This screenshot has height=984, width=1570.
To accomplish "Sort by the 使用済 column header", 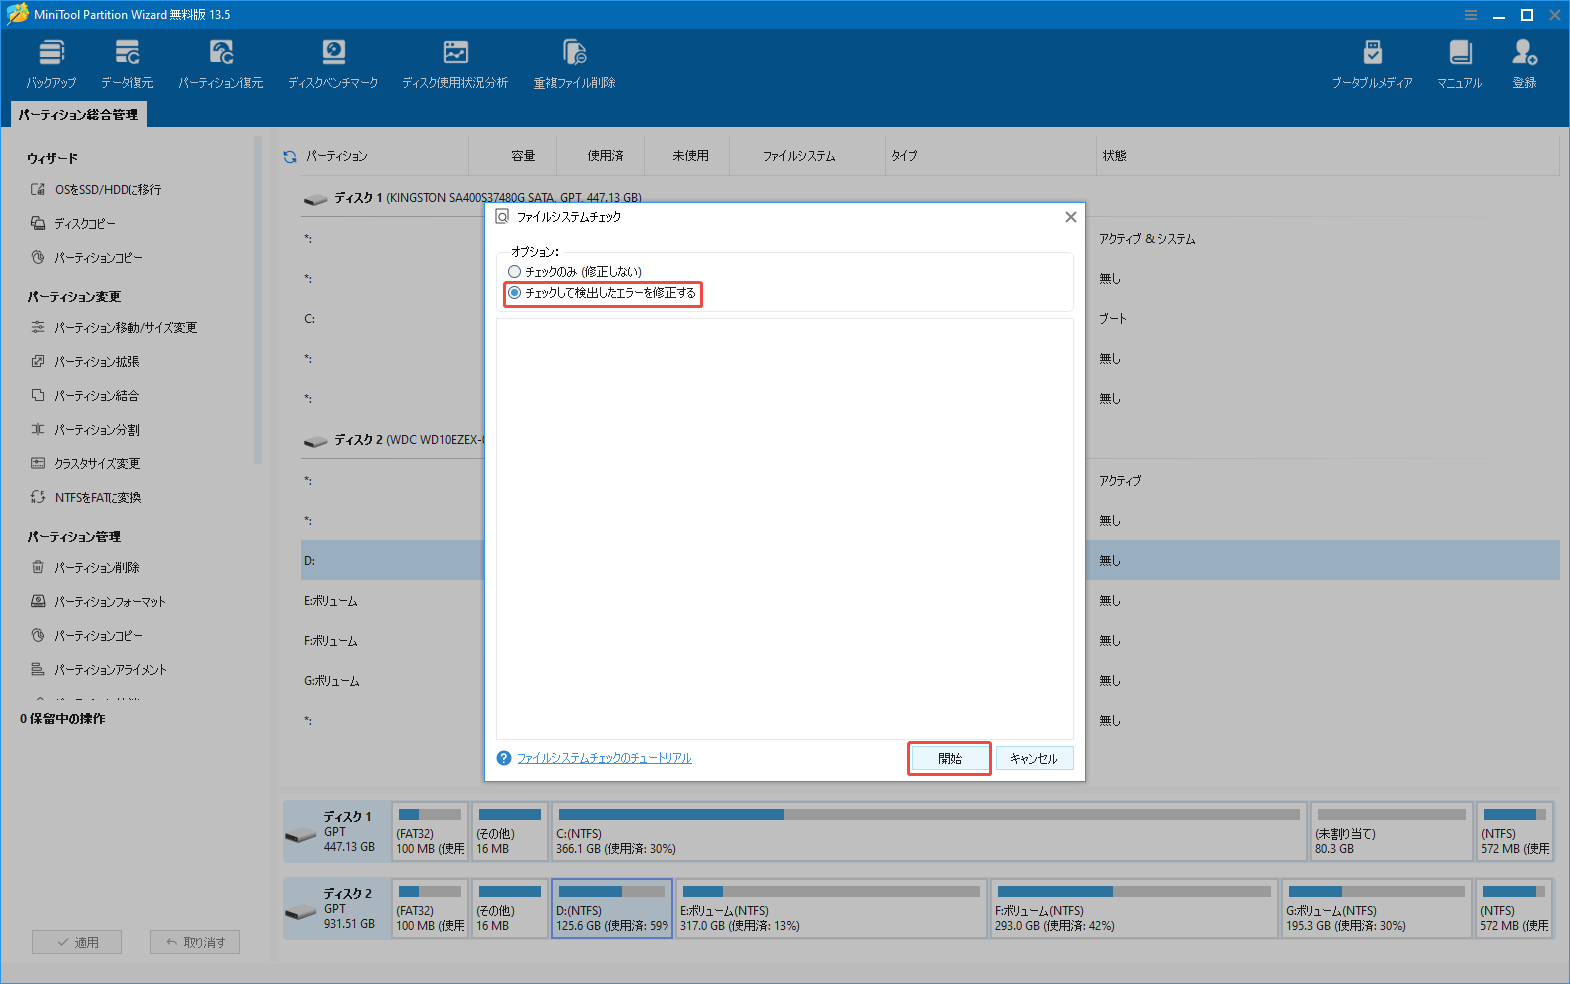I will [605, 156].
